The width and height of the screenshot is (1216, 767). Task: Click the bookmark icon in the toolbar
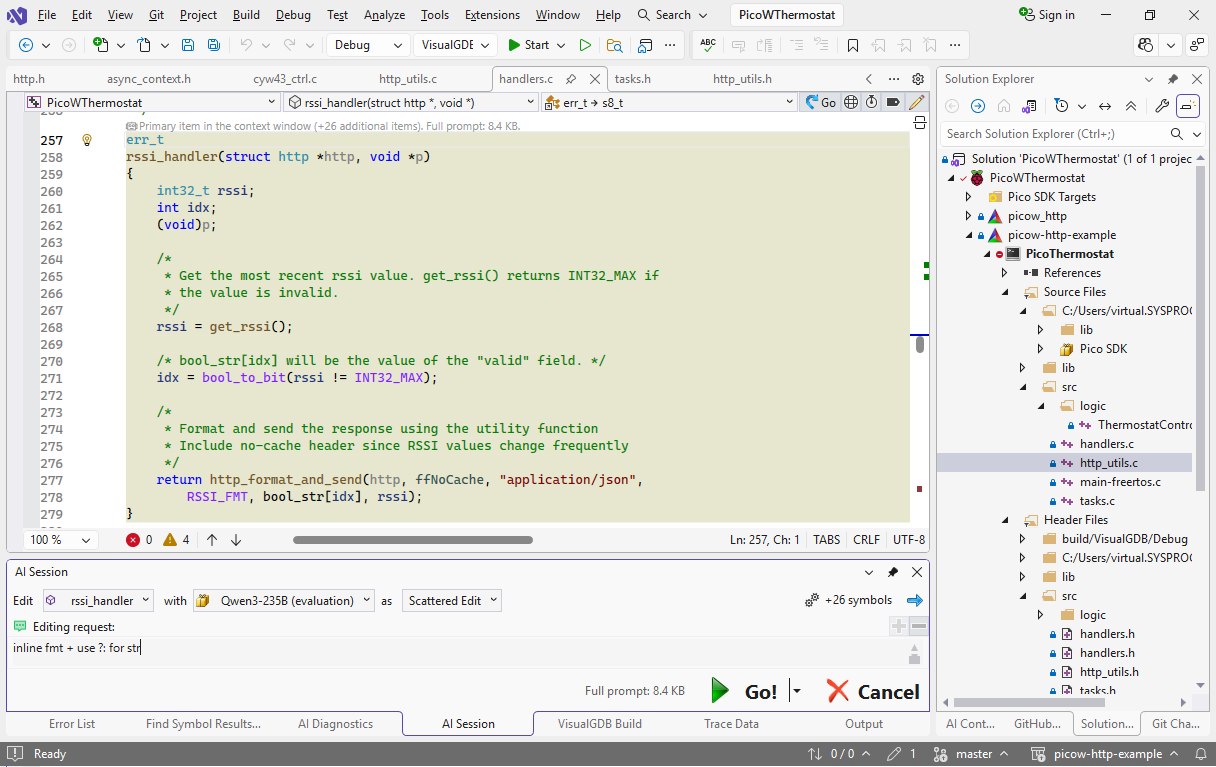pos(852,45)
